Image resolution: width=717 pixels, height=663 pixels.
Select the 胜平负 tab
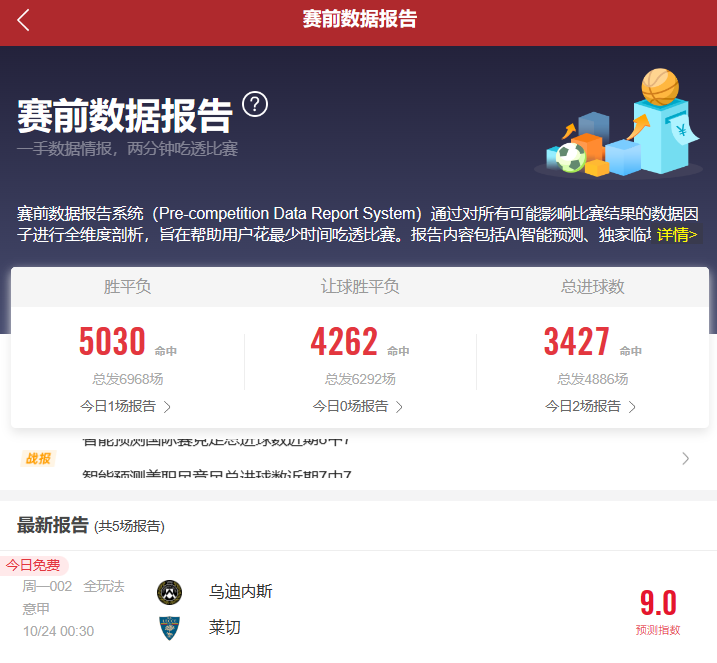127,287
